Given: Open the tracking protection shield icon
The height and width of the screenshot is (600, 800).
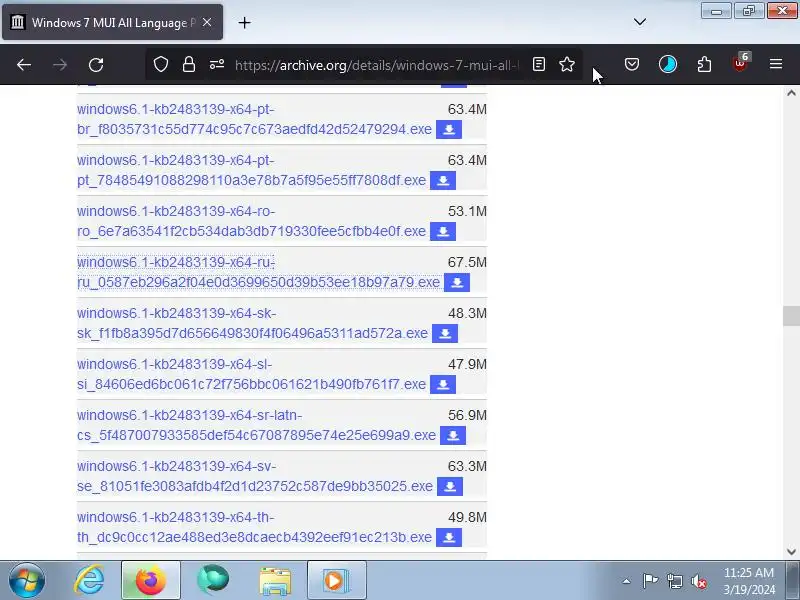Looking at the screenshot, I should [161, 64].
